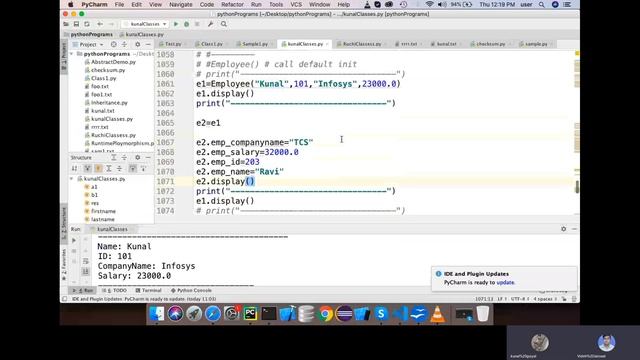Open the kunalClasses run configuration dropdown

(x=145, y=24)
